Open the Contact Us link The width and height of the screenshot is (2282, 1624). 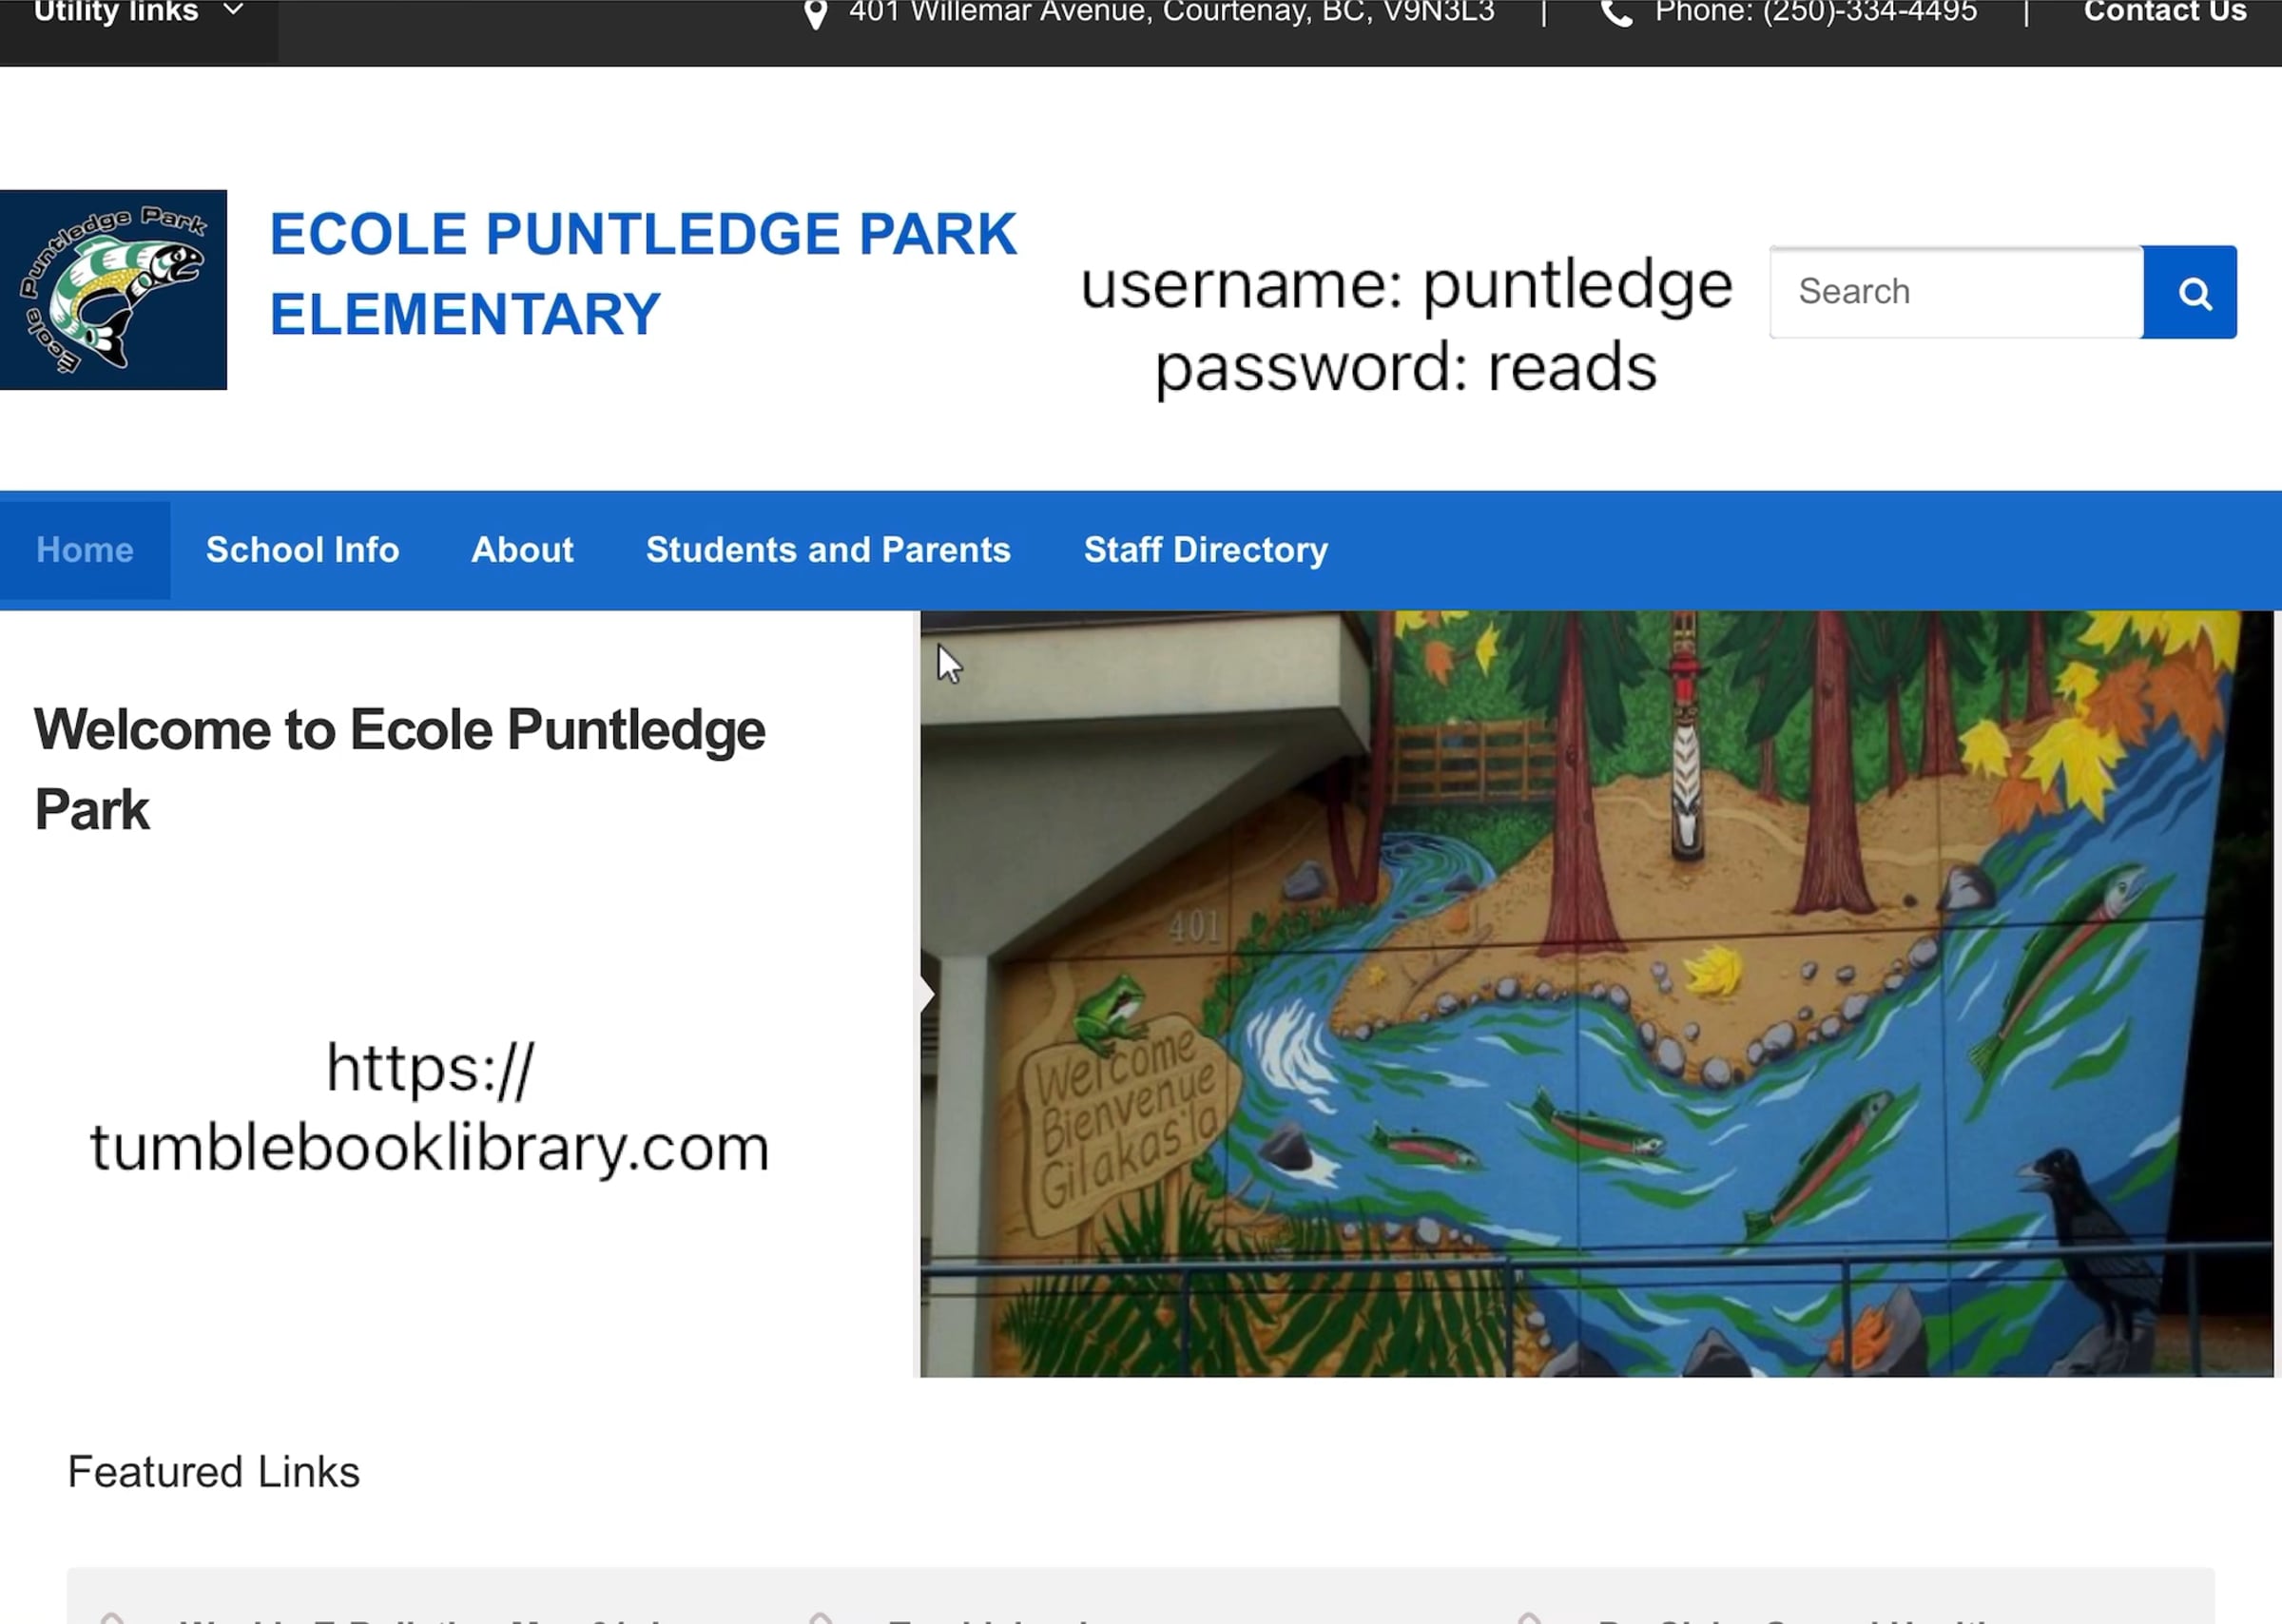pyautogui.click(x=2164, y=12)
